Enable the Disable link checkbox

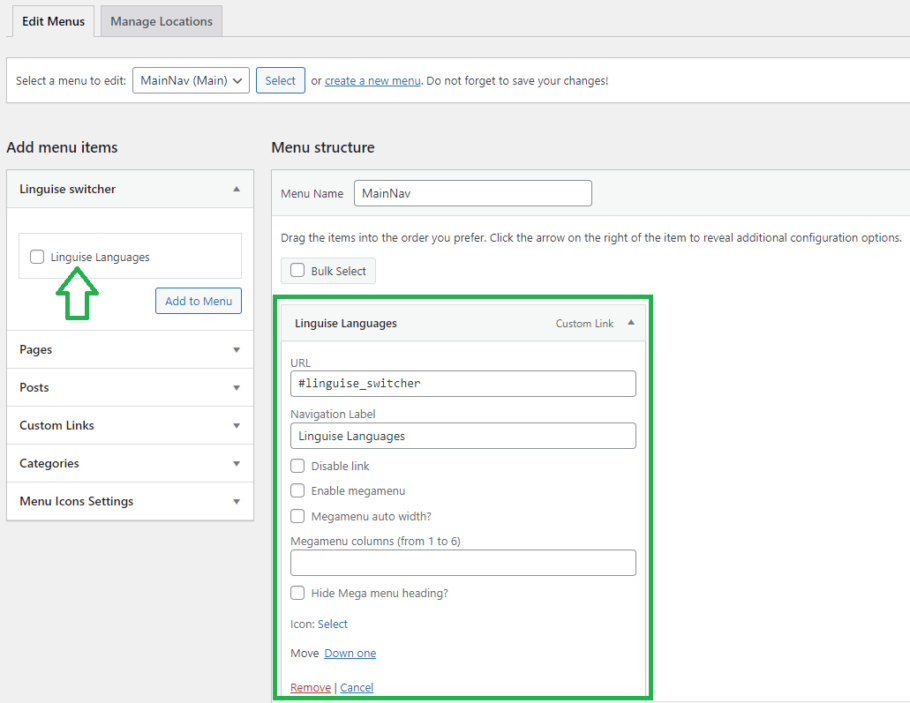point(297,466)
